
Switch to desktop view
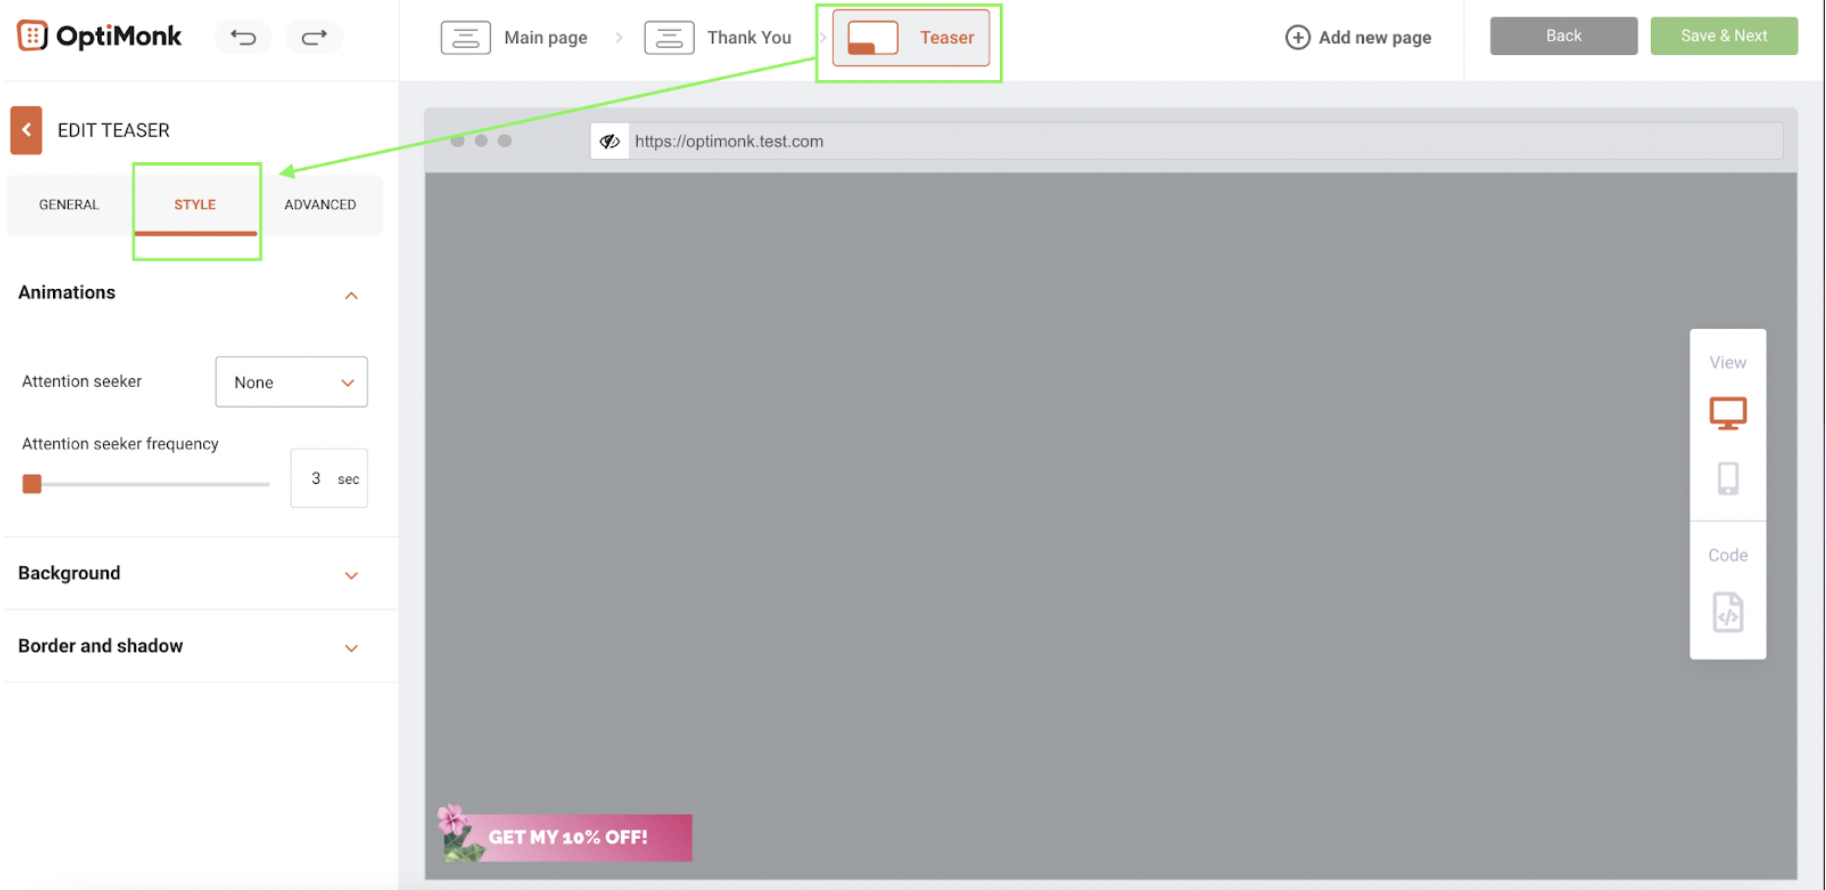click(x=1727, y=413)
